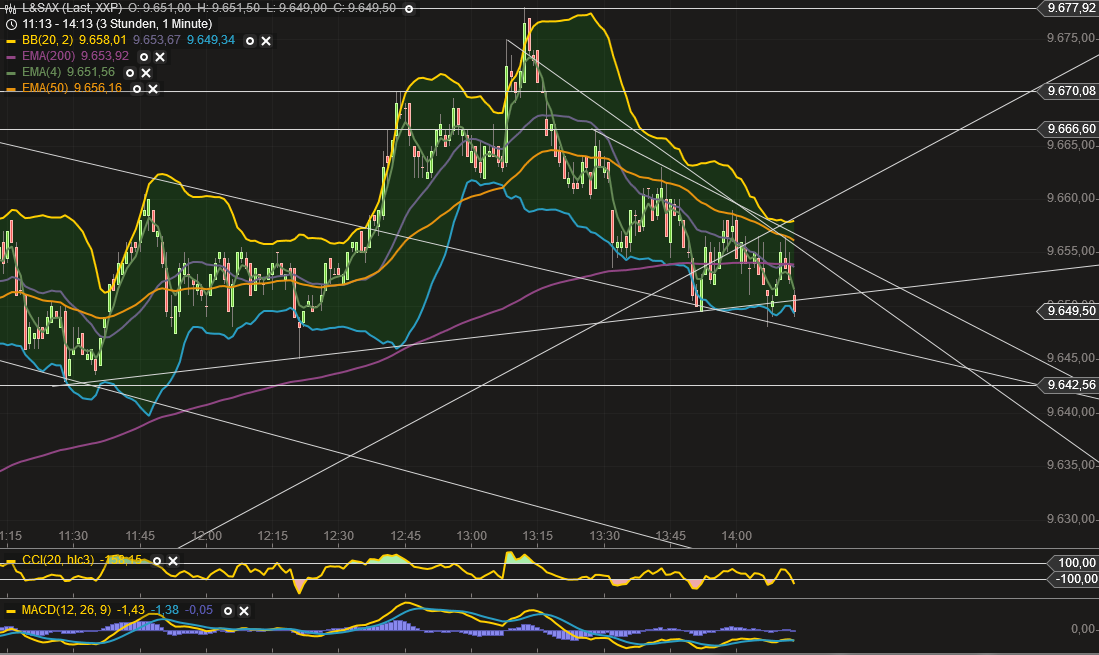Remove the EMA(200) indicator
Viewport: 1099px width, 655px height.
[x=159, y=57]
